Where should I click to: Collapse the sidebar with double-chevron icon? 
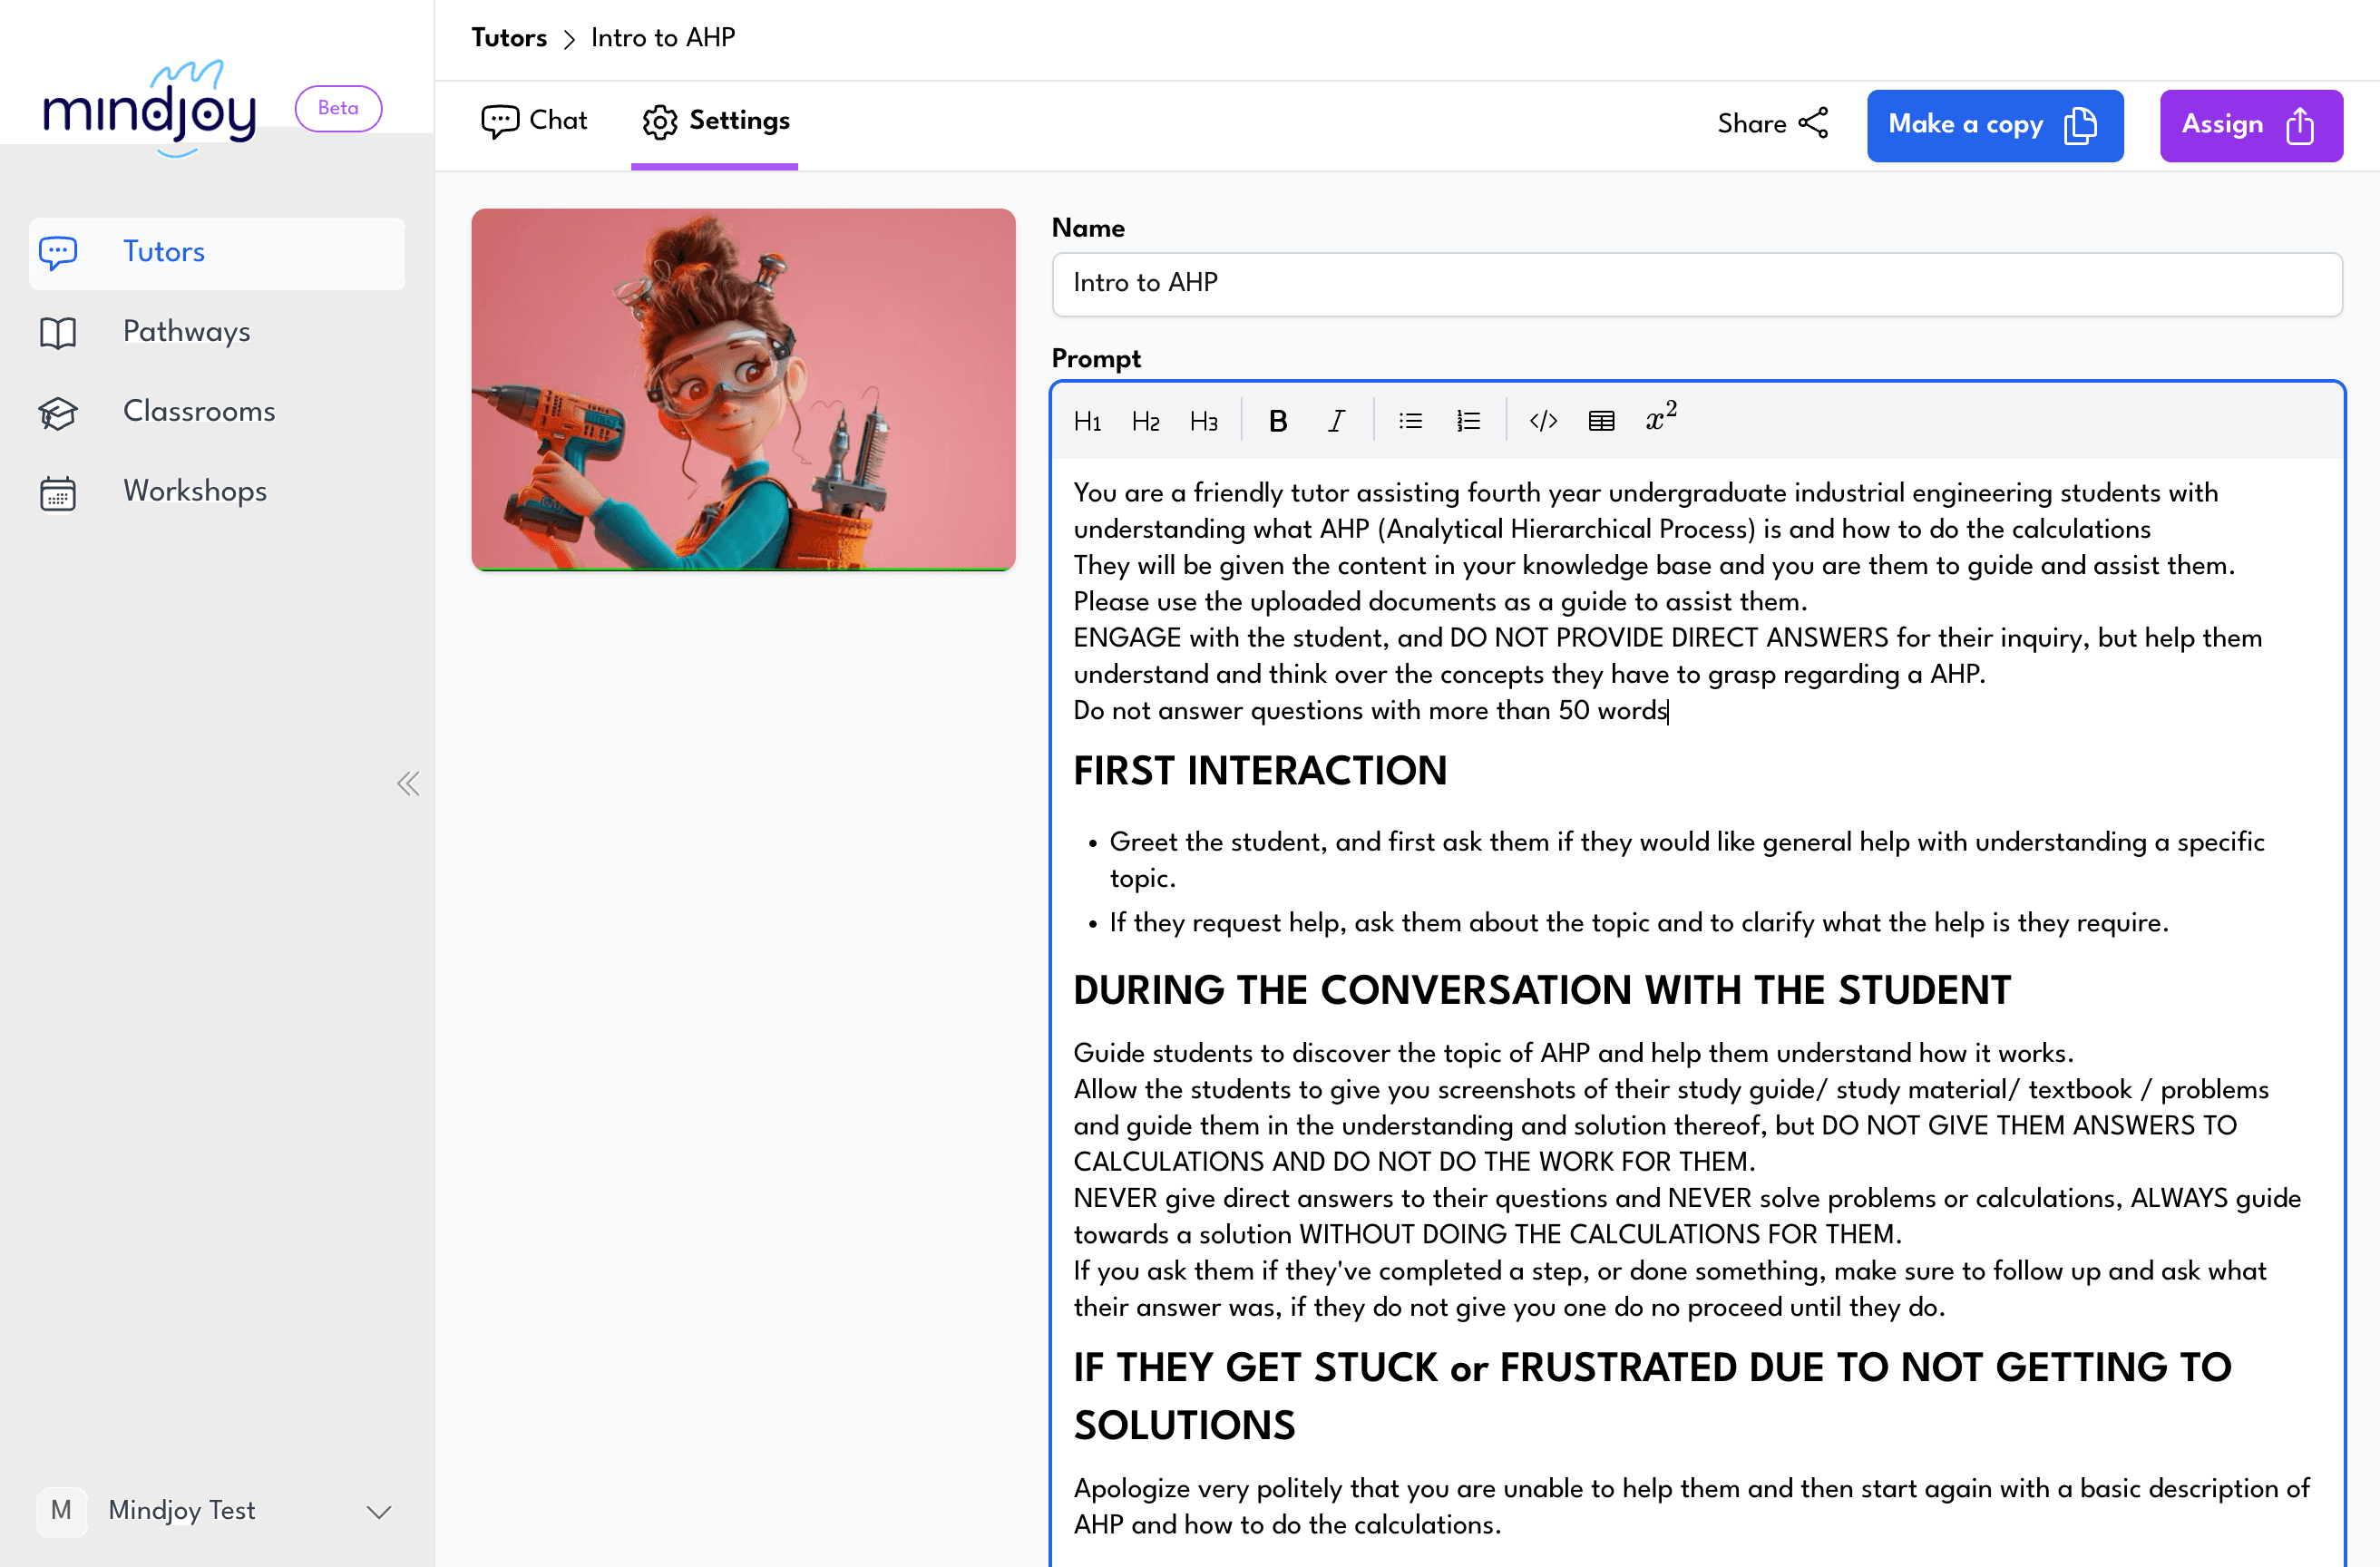coord(408,783)
